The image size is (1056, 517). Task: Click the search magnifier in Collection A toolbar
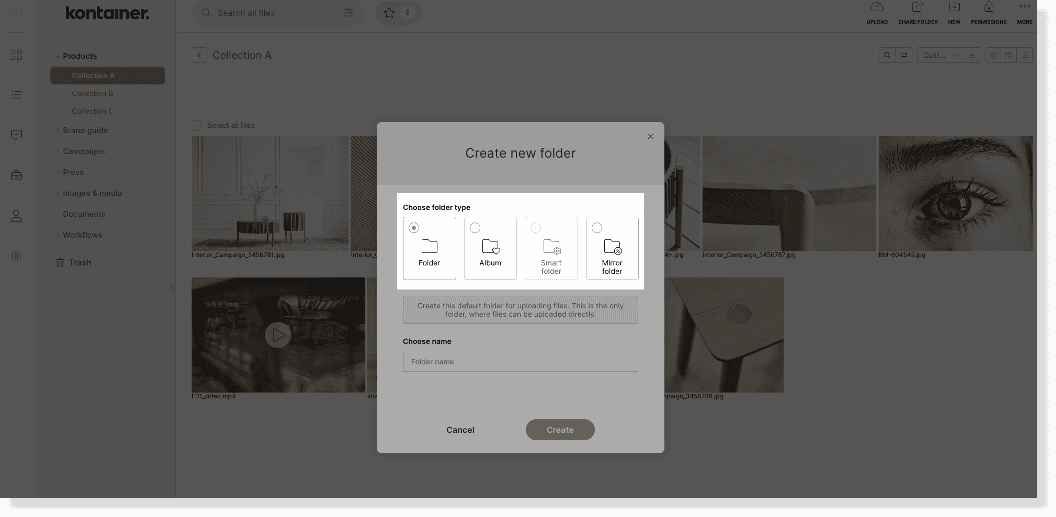[x=887, y=55]
